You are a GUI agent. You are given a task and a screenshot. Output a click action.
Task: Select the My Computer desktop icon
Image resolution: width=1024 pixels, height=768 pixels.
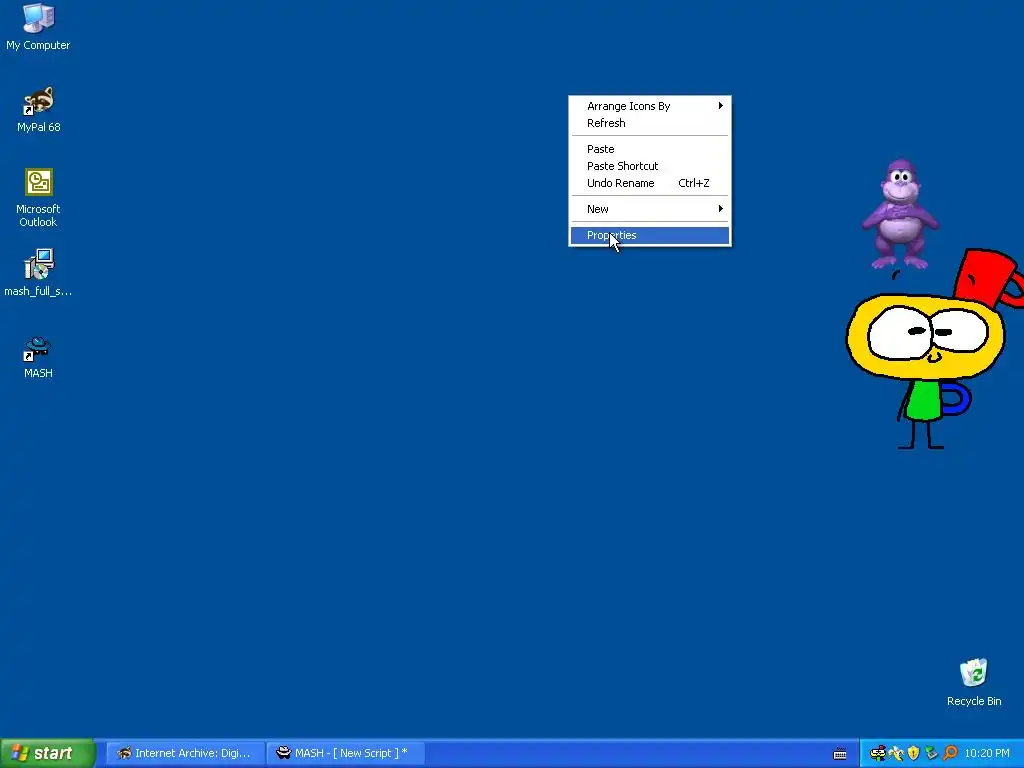point(38,26)
